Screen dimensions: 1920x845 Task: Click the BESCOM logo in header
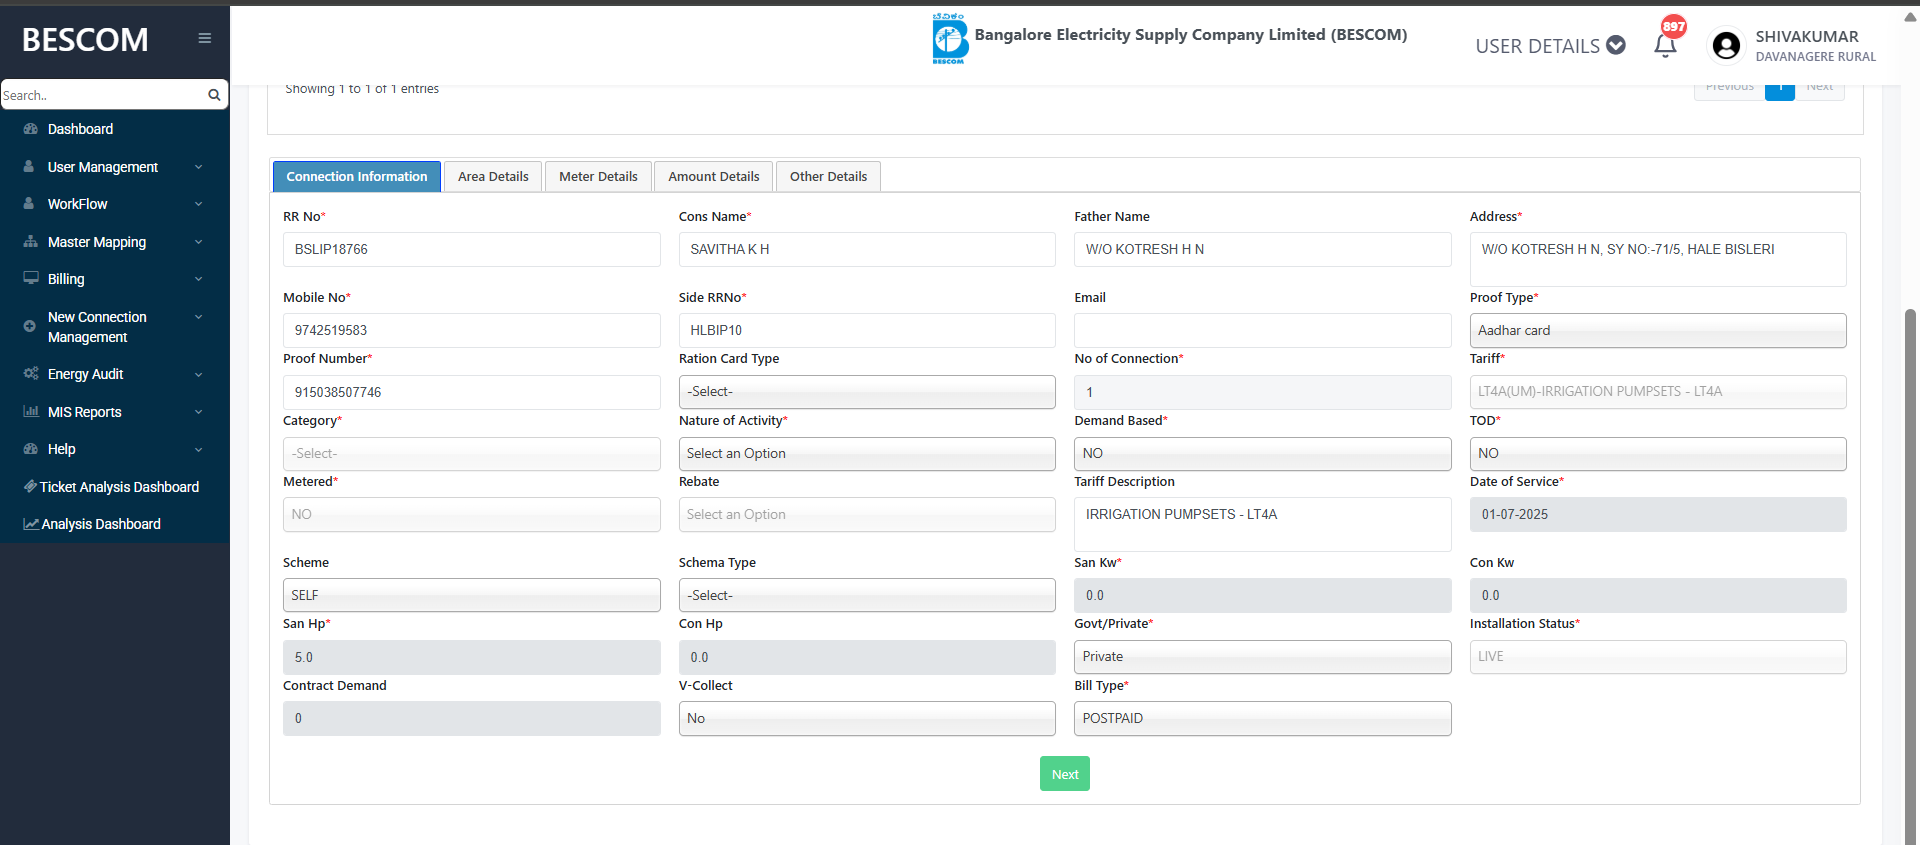(x=949, y=40)
